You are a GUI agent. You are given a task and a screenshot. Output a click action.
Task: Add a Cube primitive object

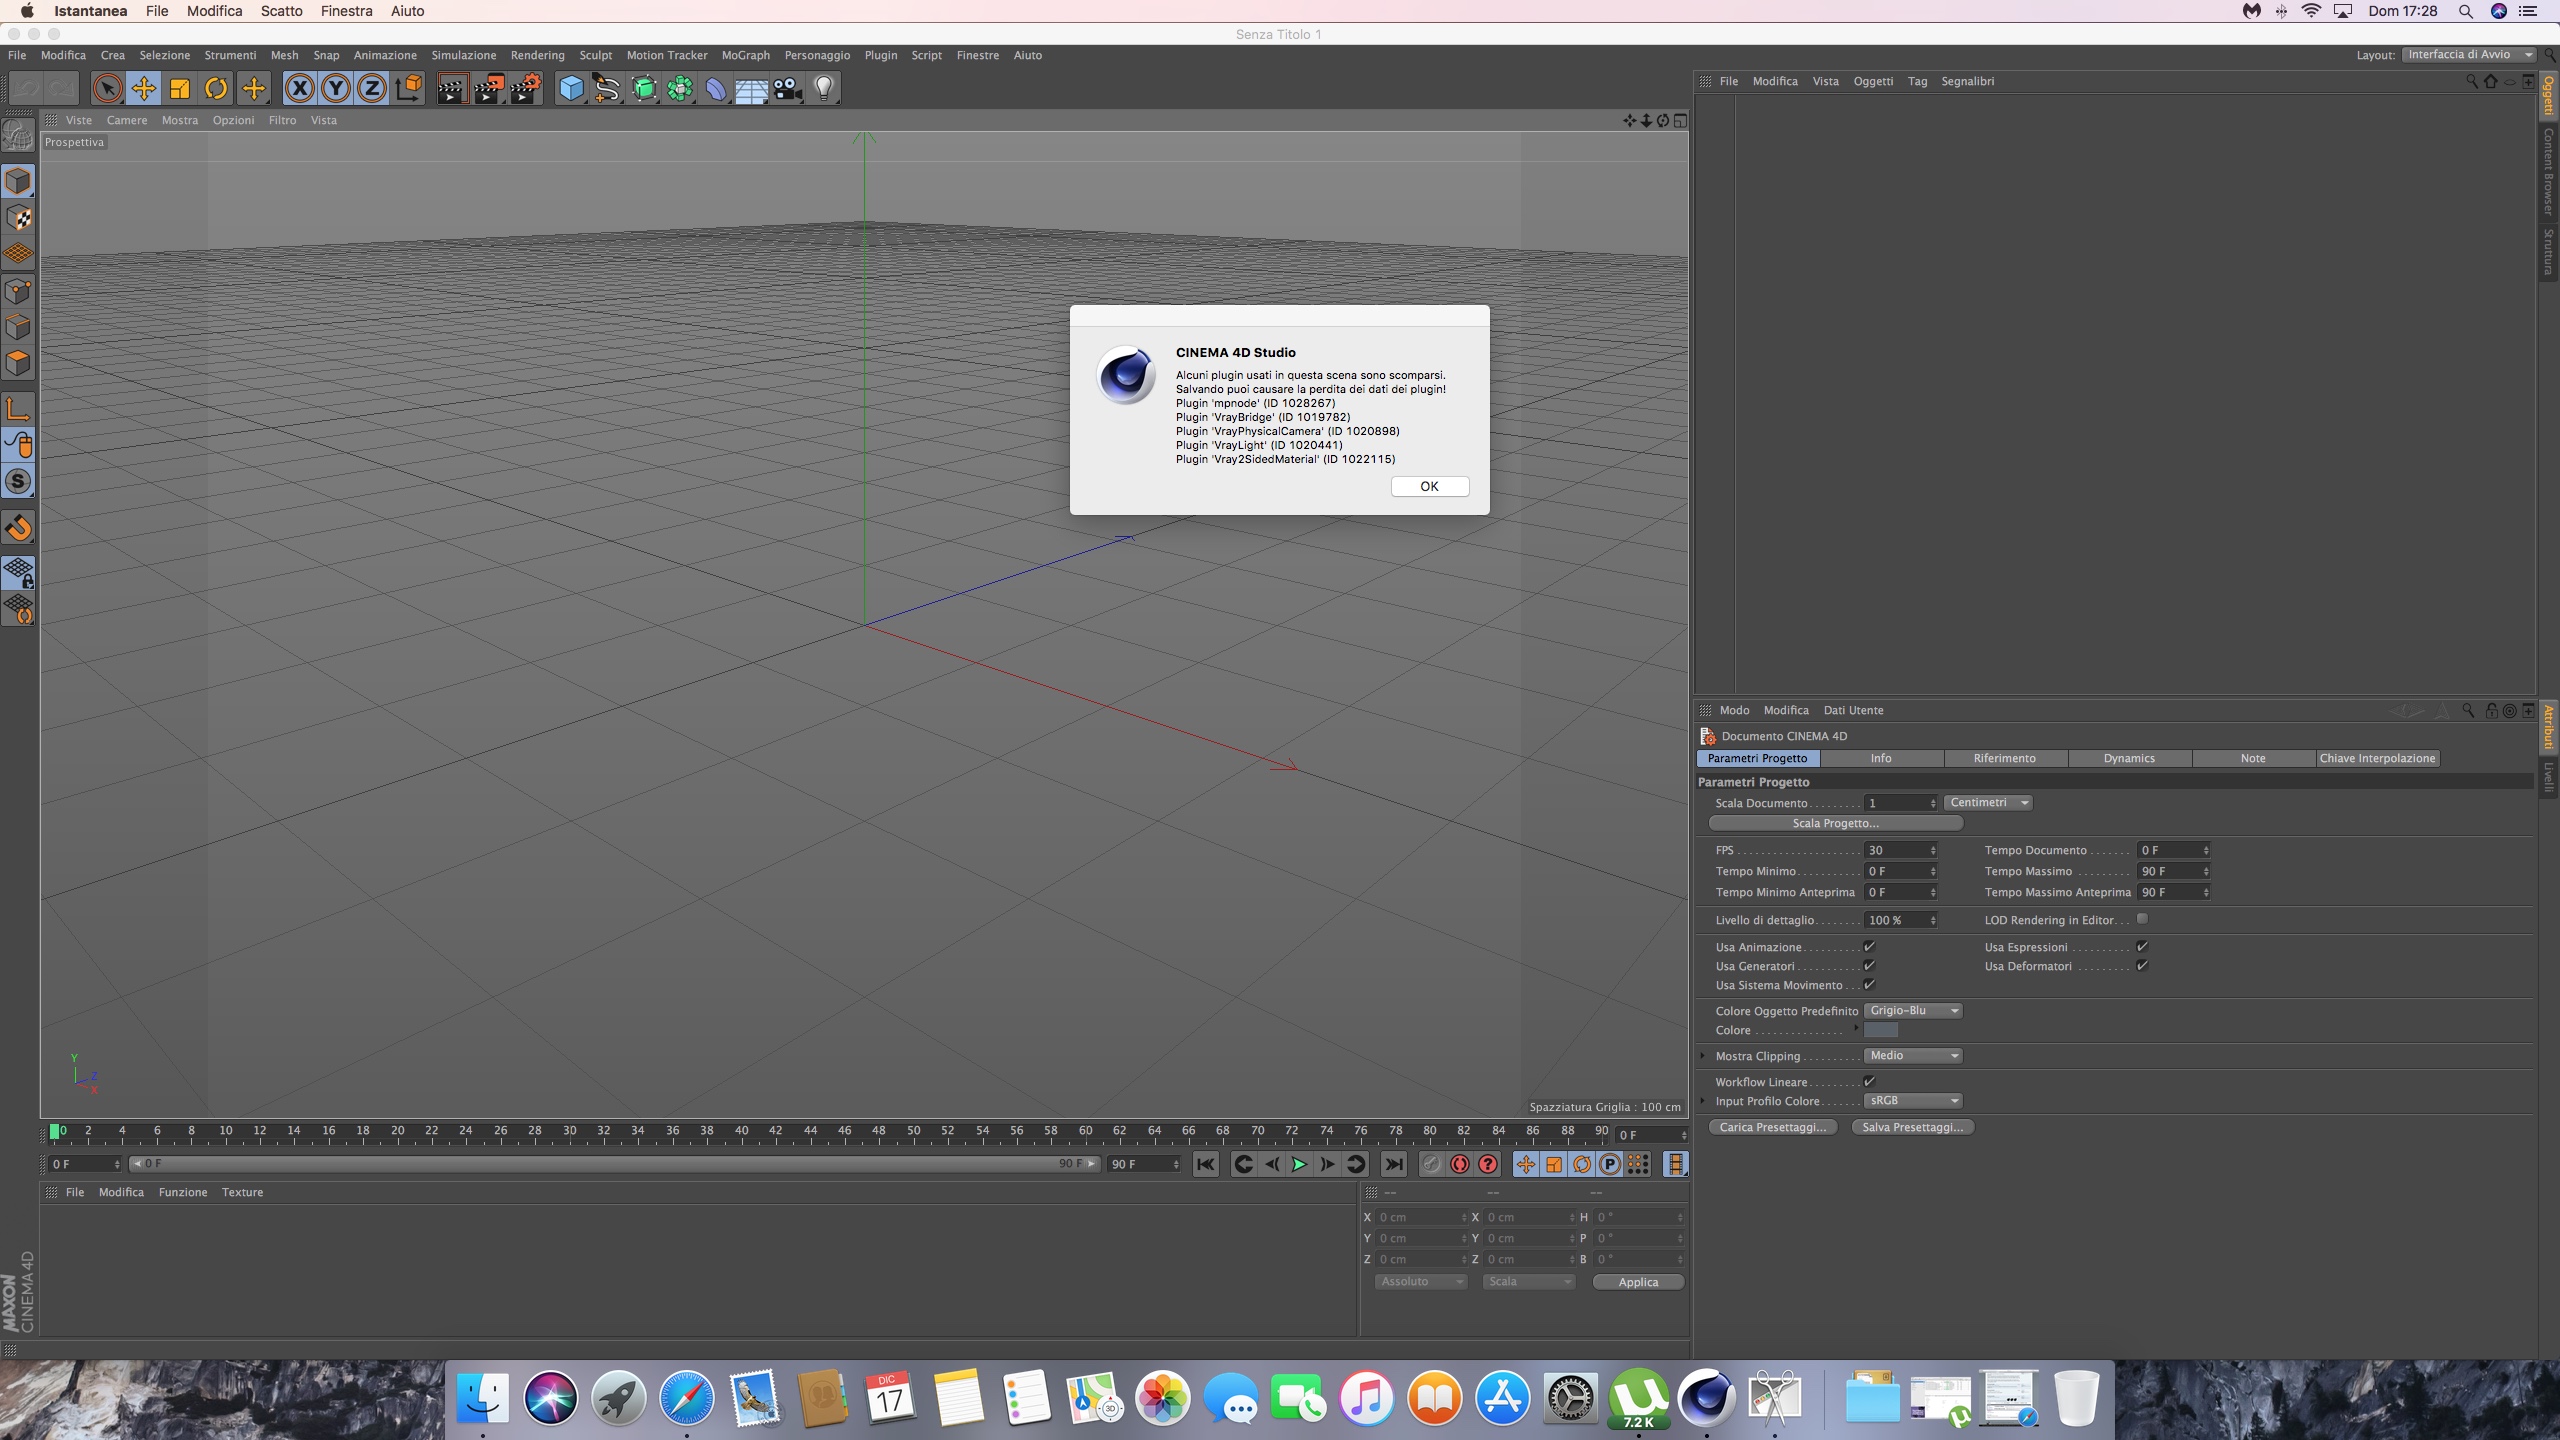[571, 89]
